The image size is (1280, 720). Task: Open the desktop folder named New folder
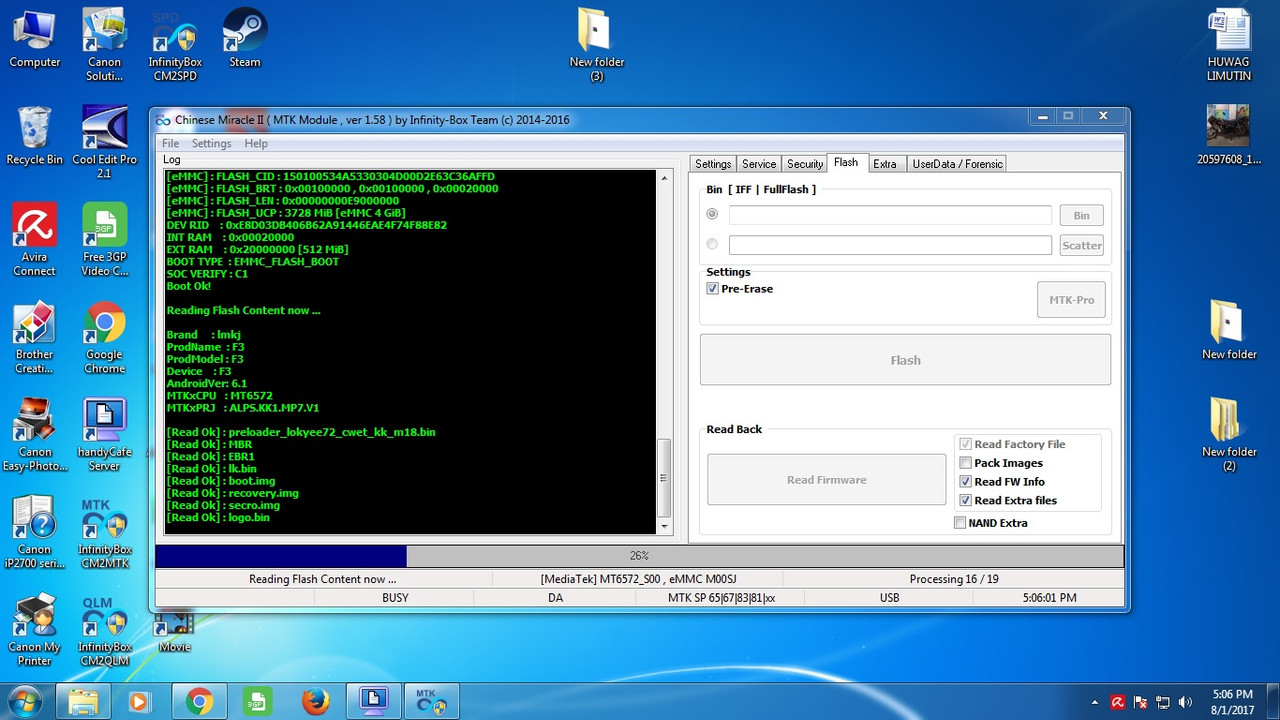(1228, 330)
